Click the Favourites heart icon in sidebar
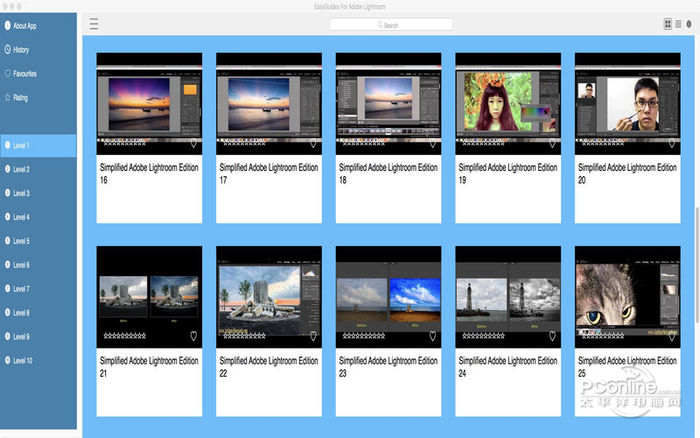This screenshot has height=438, width=700. click(8, 73)
